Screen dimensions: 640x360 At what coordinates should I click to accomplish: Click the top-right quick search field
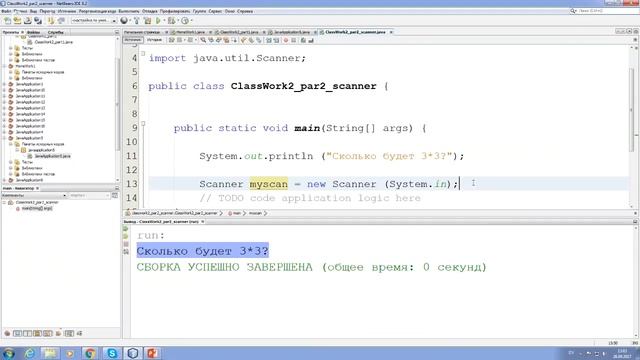605,11
